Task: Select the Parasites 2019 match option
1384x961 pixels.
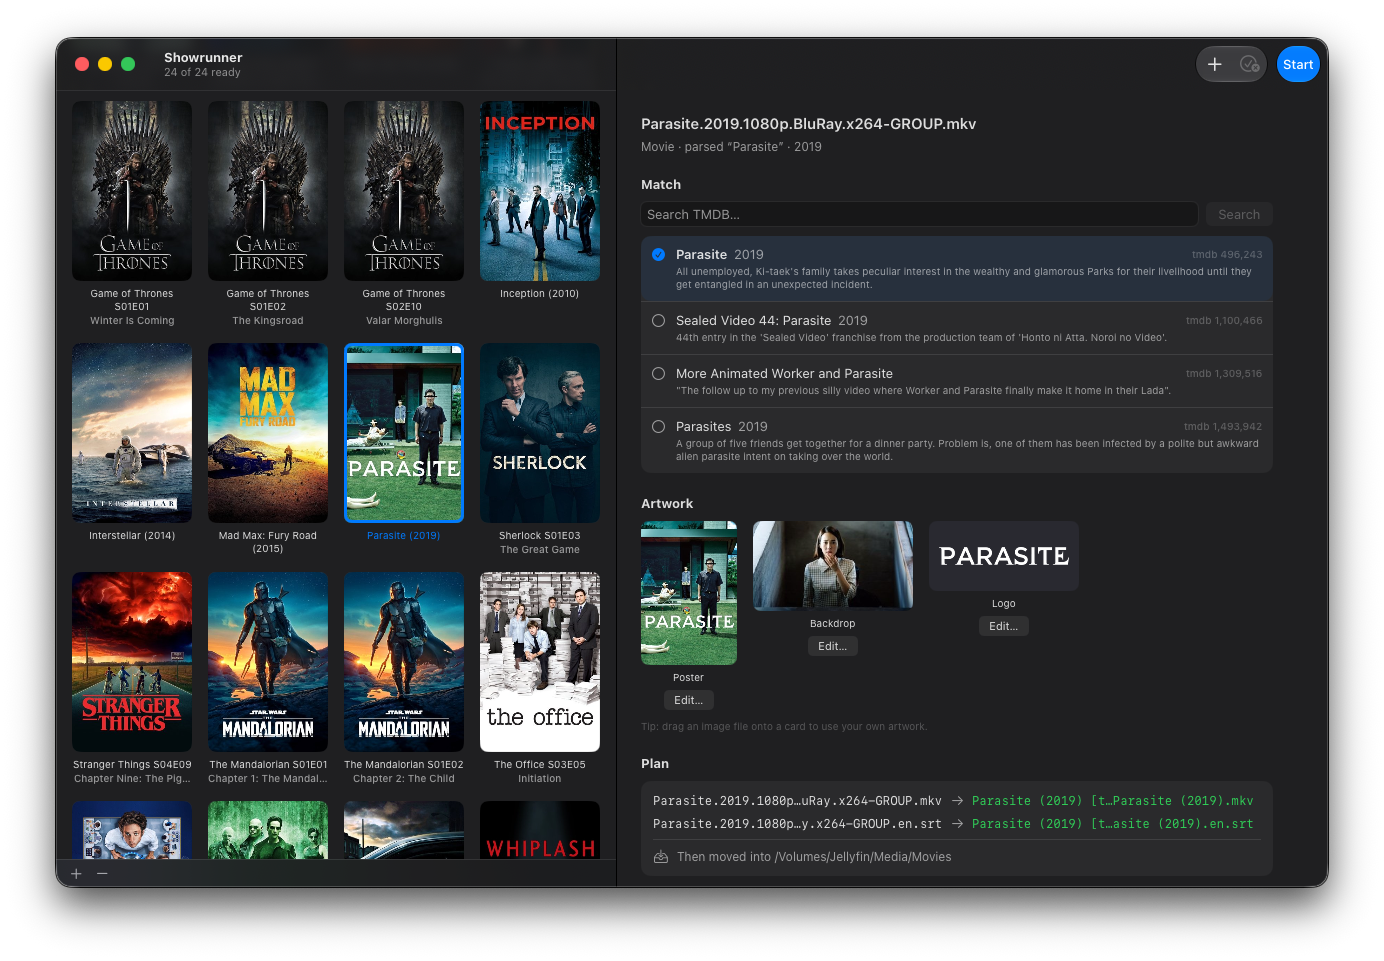Action: click(957, 440)
